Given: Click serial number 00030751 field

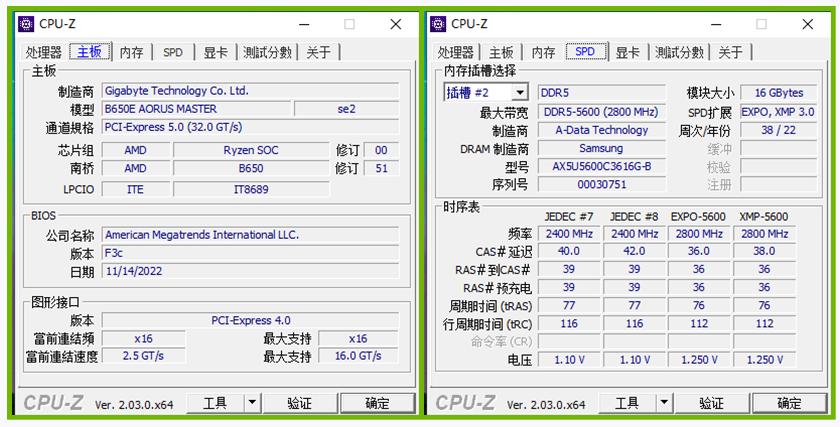Looking at the screenshot, I should [602, 184].
